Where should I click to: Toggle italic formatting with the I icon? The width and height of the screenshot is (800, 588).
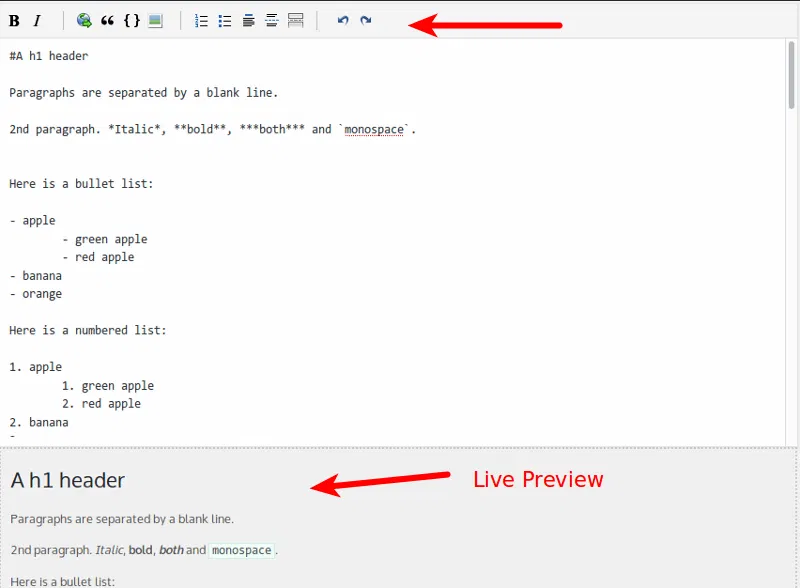click(x=39, y=20)
